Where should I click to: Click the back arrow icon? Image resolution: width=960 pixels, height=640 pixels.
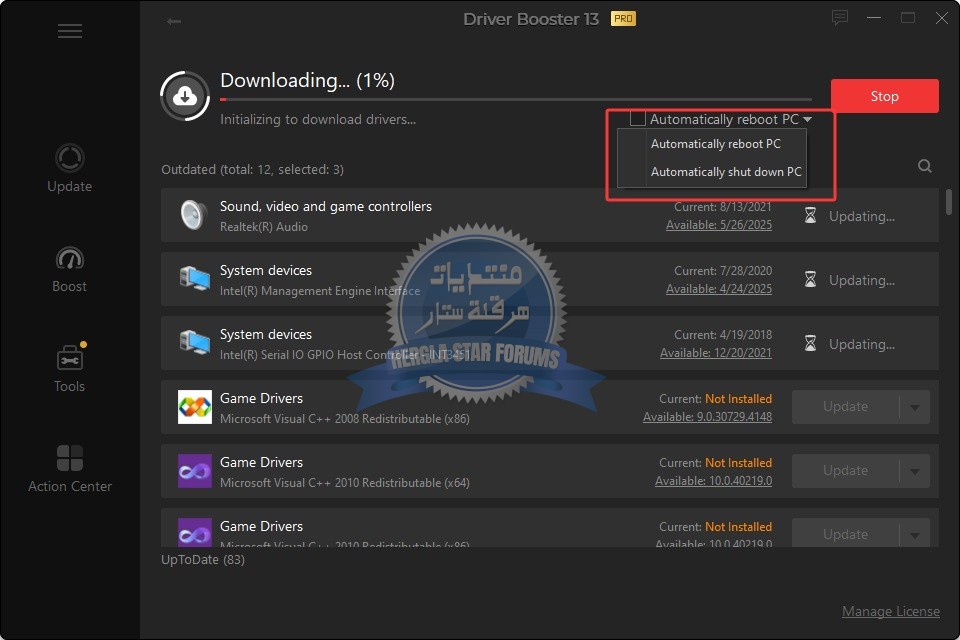pos(174,21)
